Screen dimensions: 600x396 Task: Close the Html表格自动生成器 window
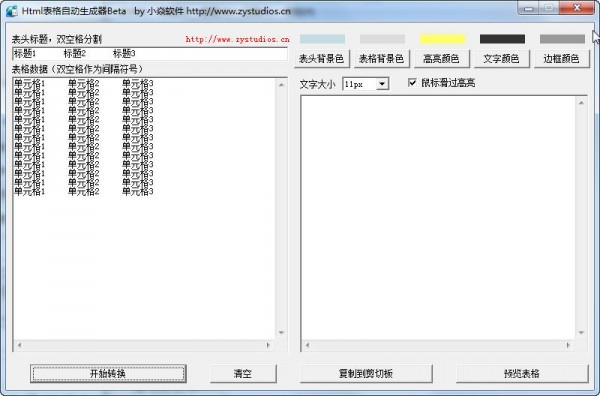tap(577, 8)
